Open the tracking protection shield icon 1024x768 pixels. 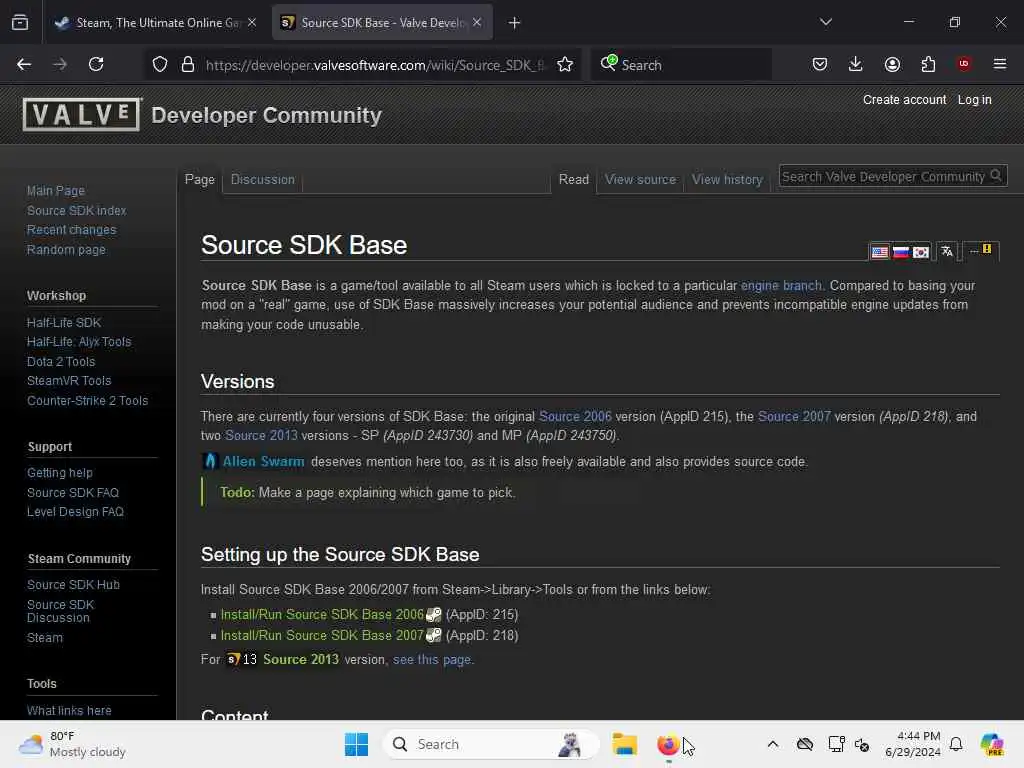click(160, 64)
